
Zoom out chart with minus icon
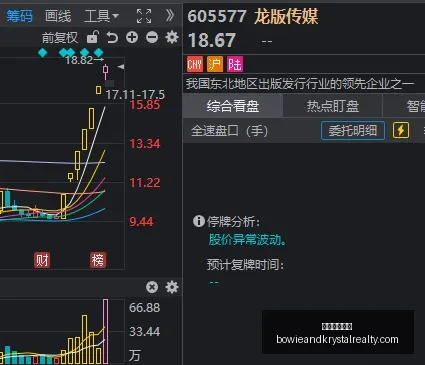click(152, 37)
